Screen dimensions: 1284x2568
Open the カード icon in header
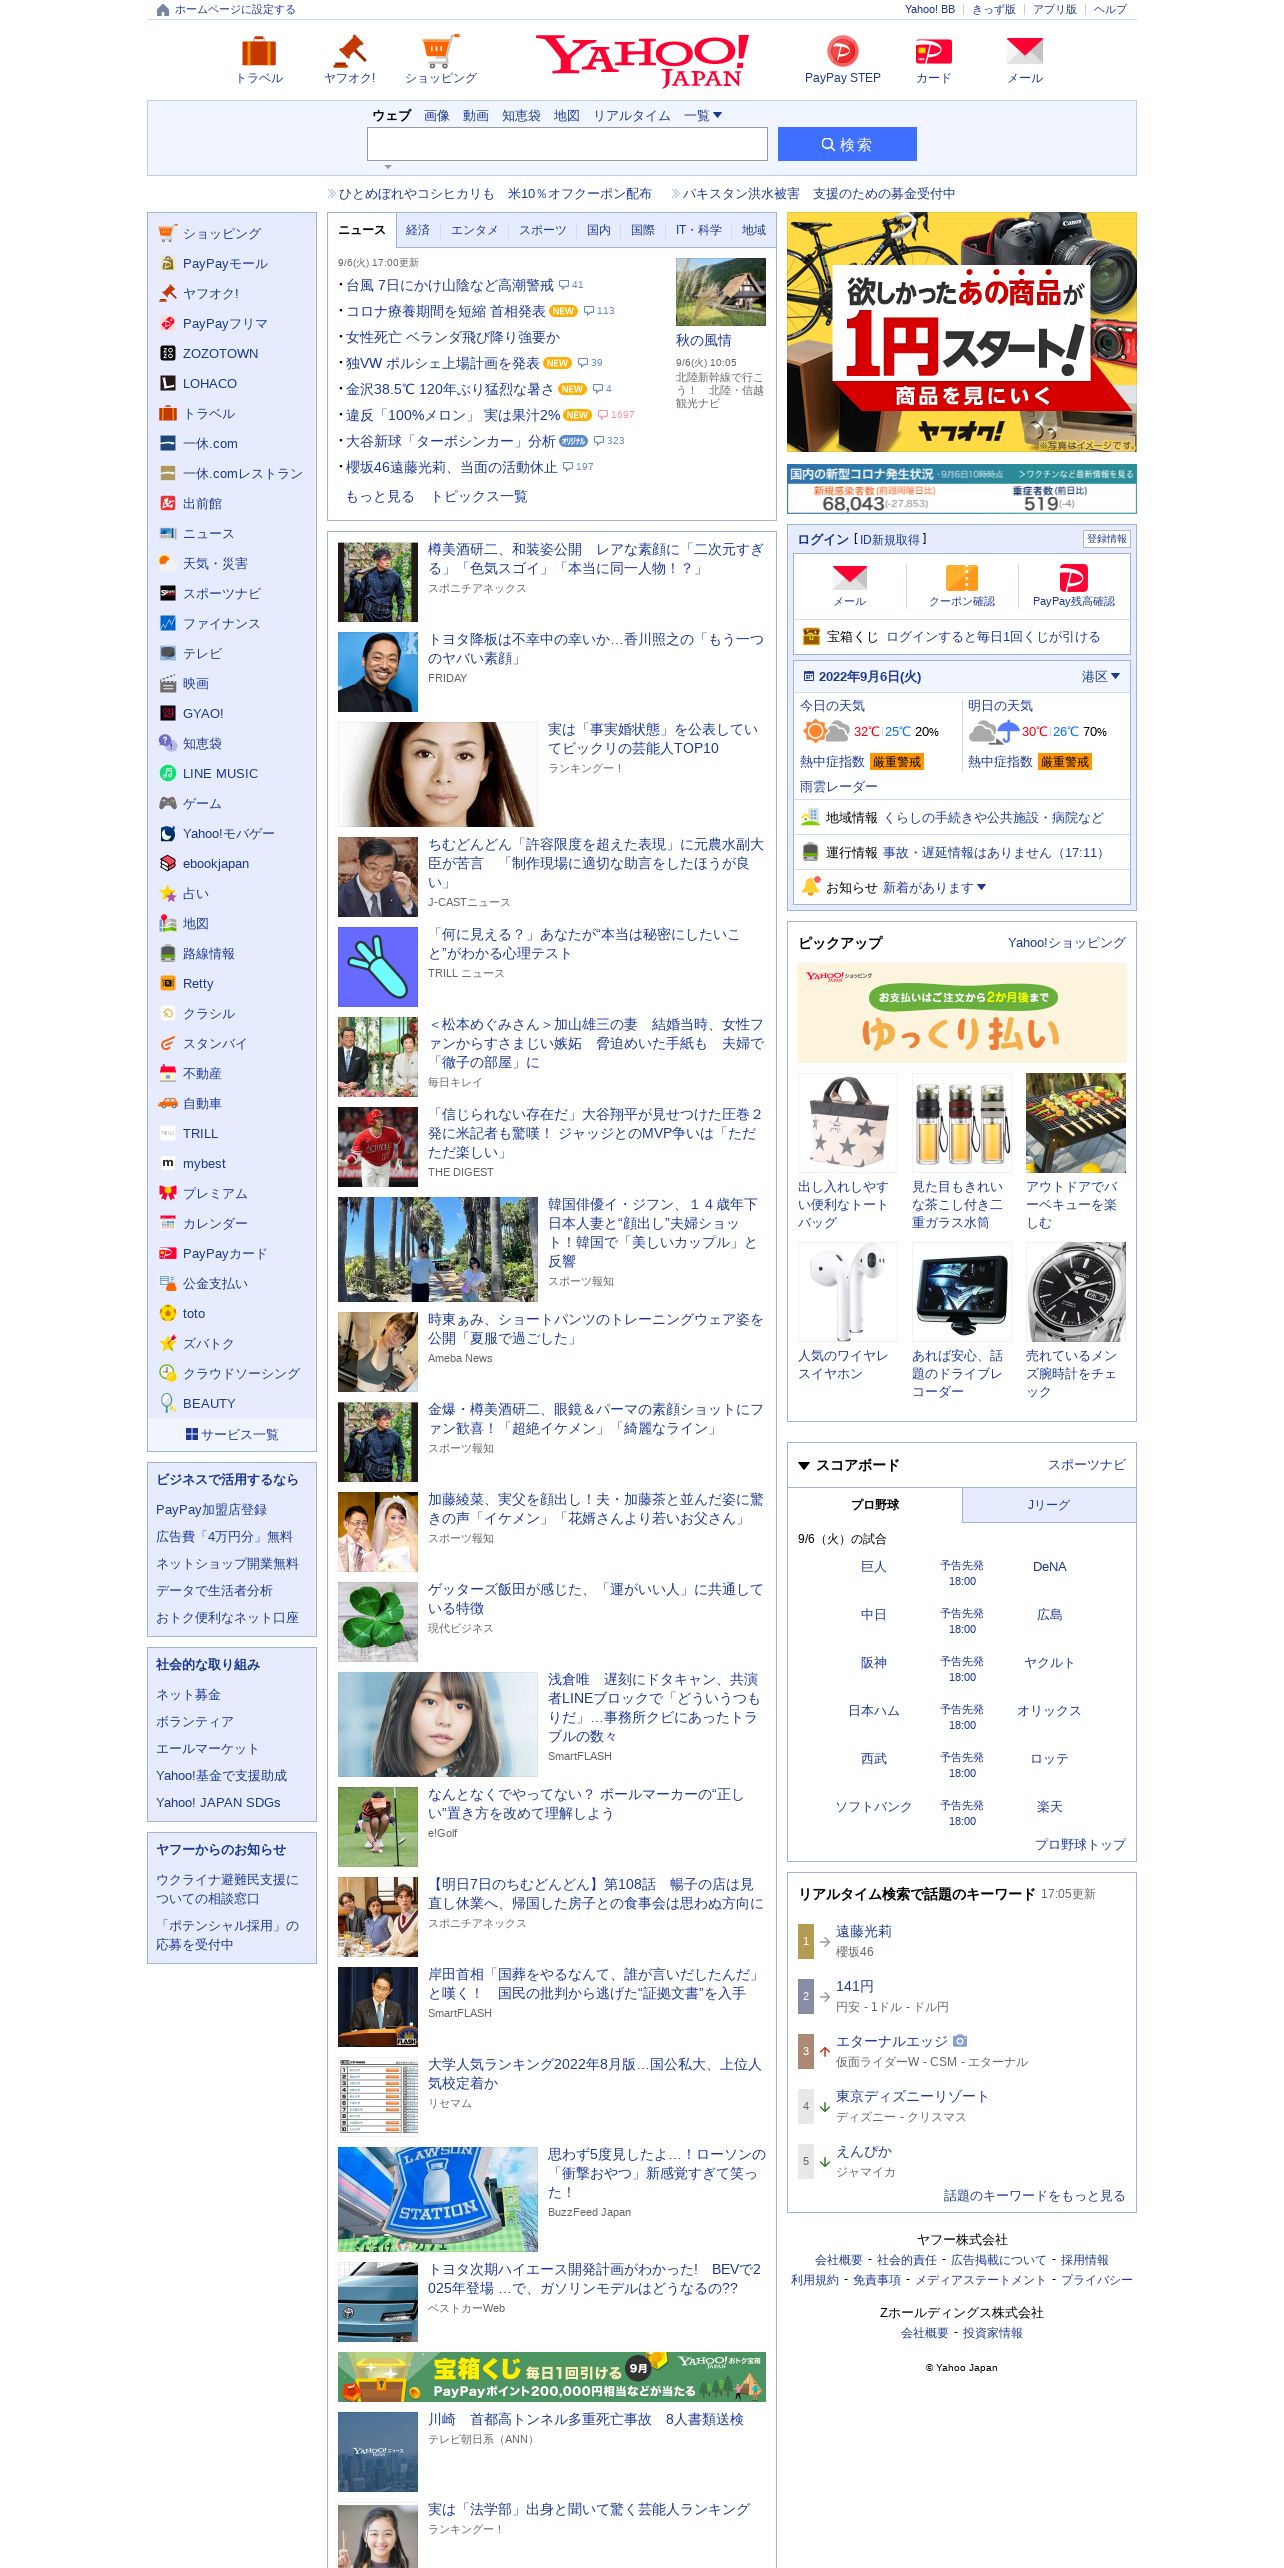tap(934, 51)
